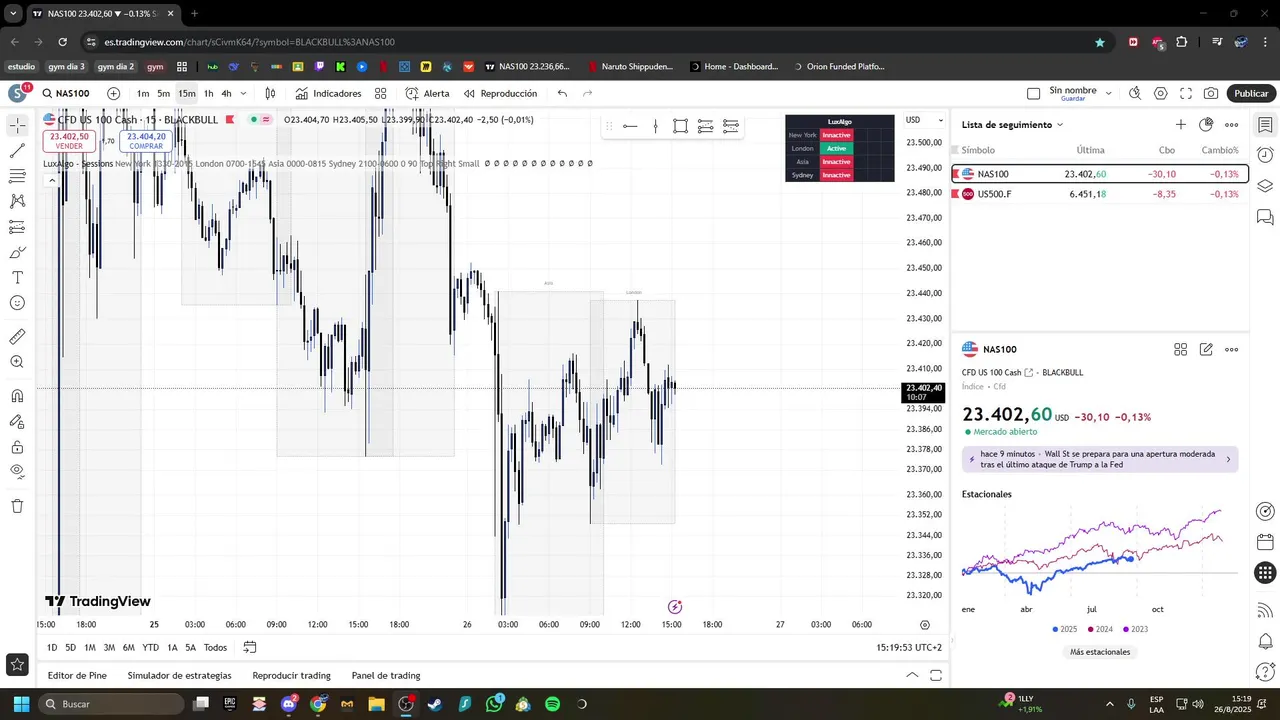Click the Publicar button
The height and width of the screenshot is (720, 1280).
(1251, 93)
